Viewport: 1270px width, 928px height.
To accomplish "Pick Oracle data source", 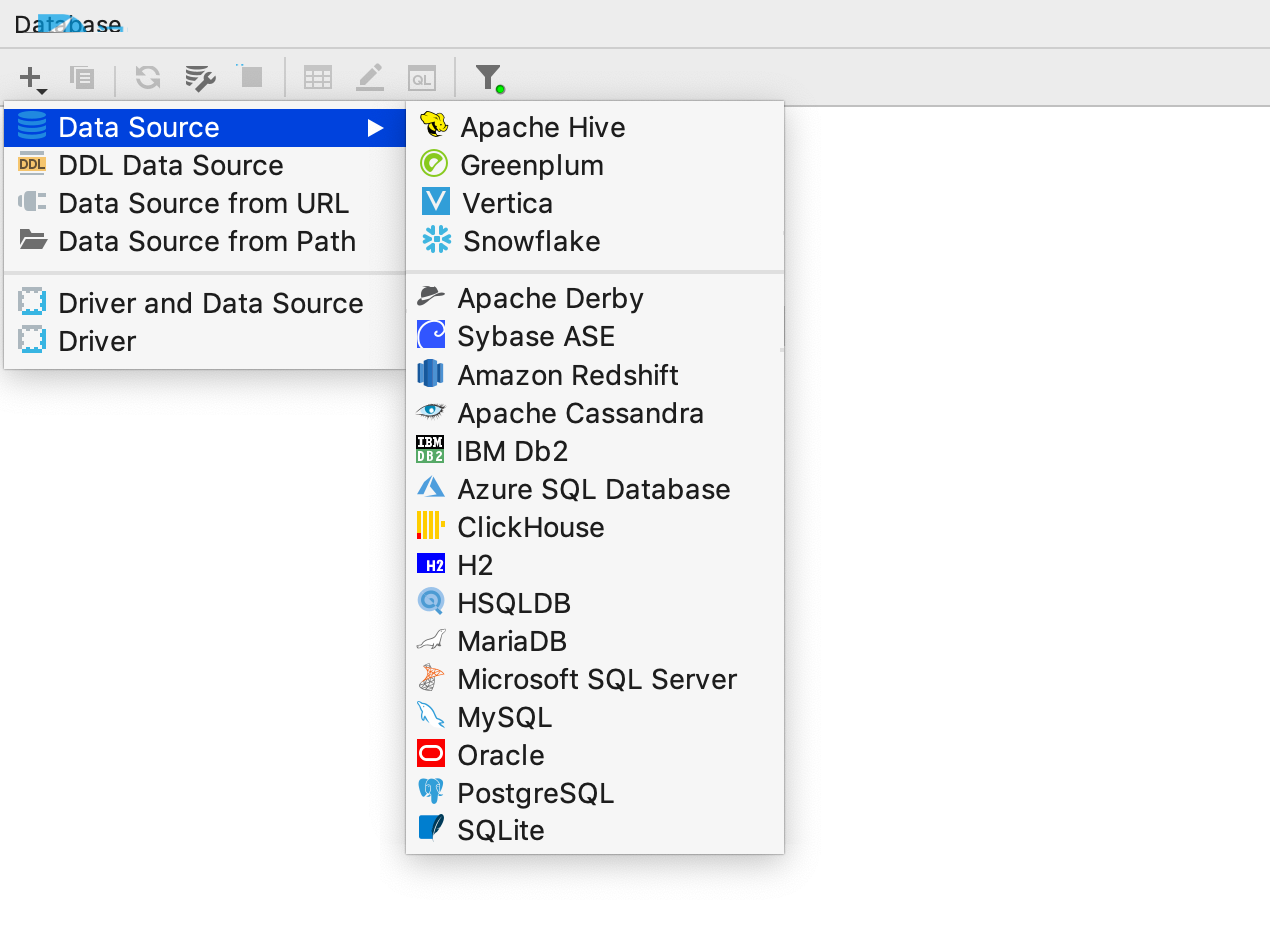I will [x=595, y=755].
